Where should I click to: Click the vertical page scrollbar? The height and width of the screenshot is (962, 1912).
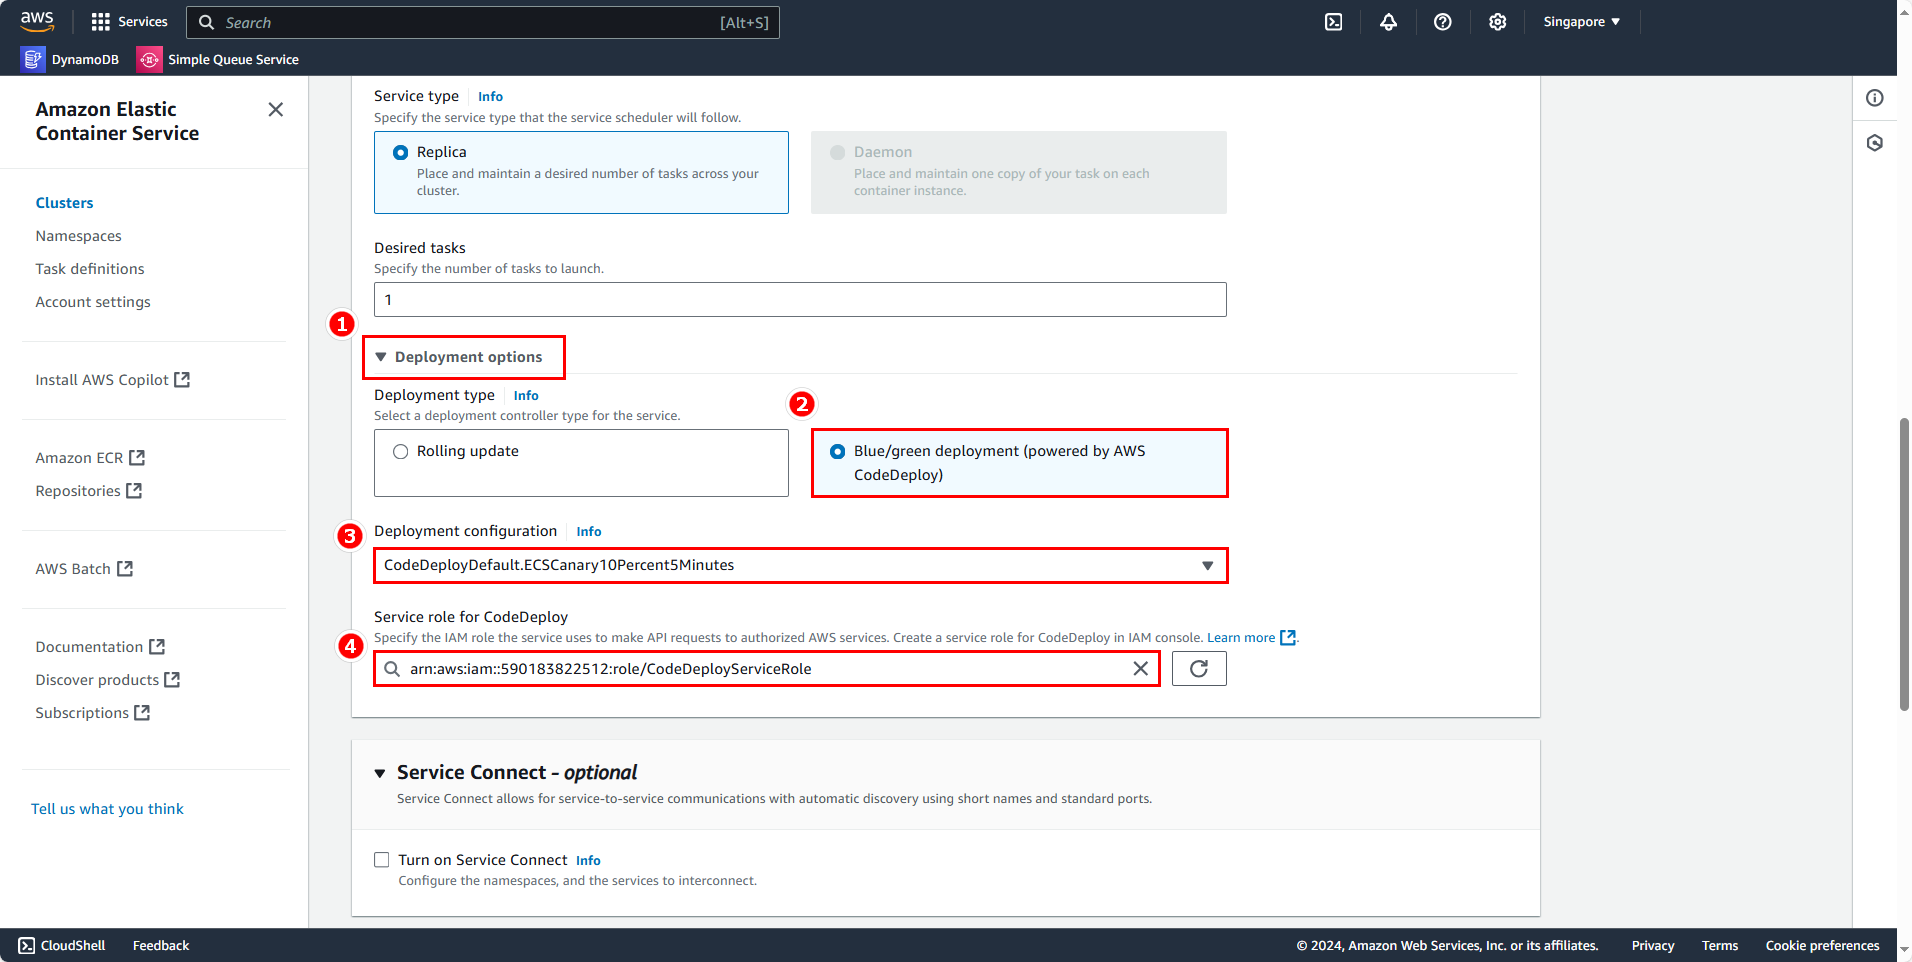tap(1904, 565)
